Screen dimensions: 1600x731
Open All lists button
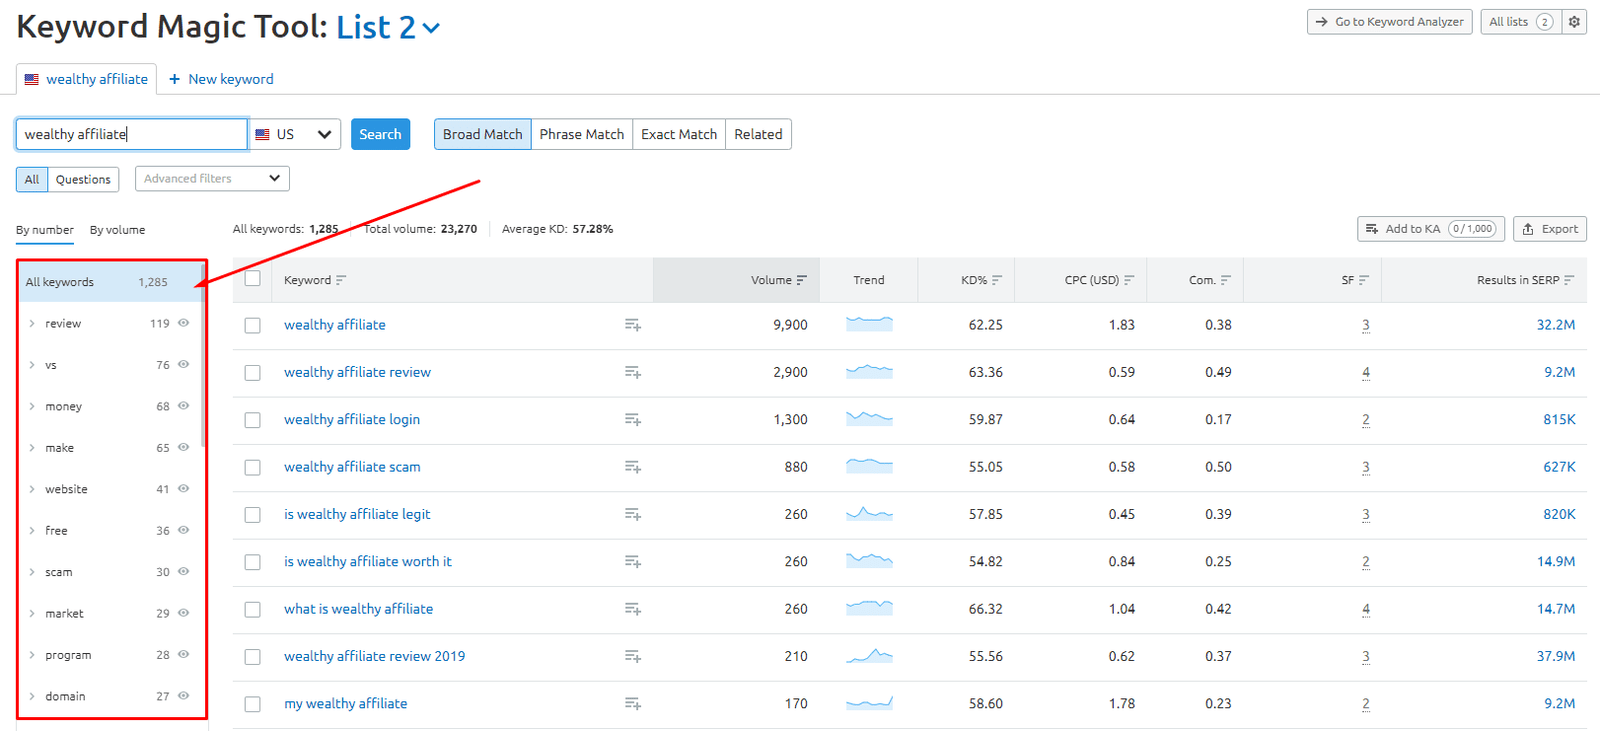[x=1520, y=22]
